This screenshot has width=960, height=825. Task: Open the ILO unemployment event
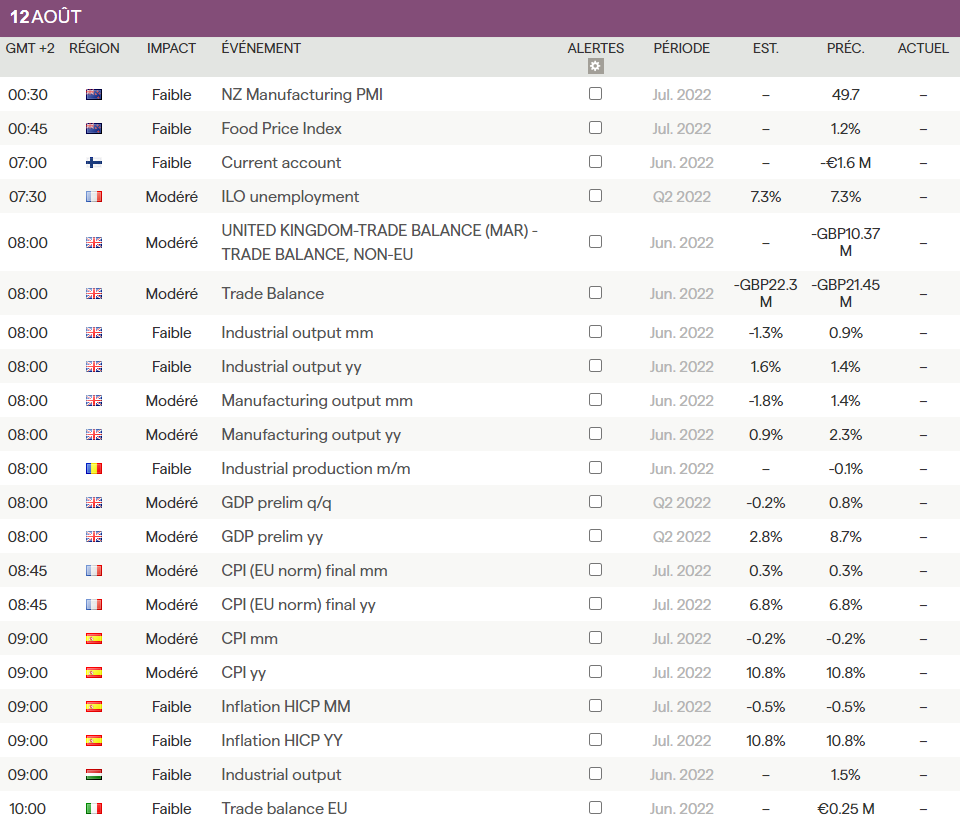tap(290, 196)
